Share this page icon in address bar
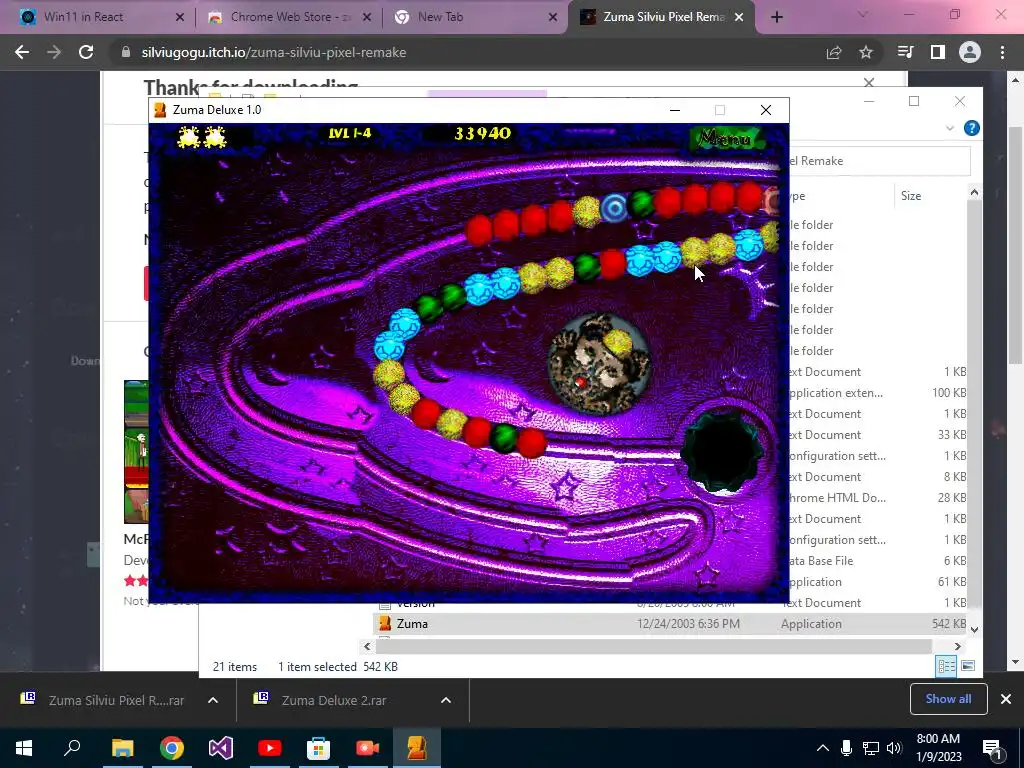Screen dimensions: 1024x768 pyautogui.click(x=834, y=52)
